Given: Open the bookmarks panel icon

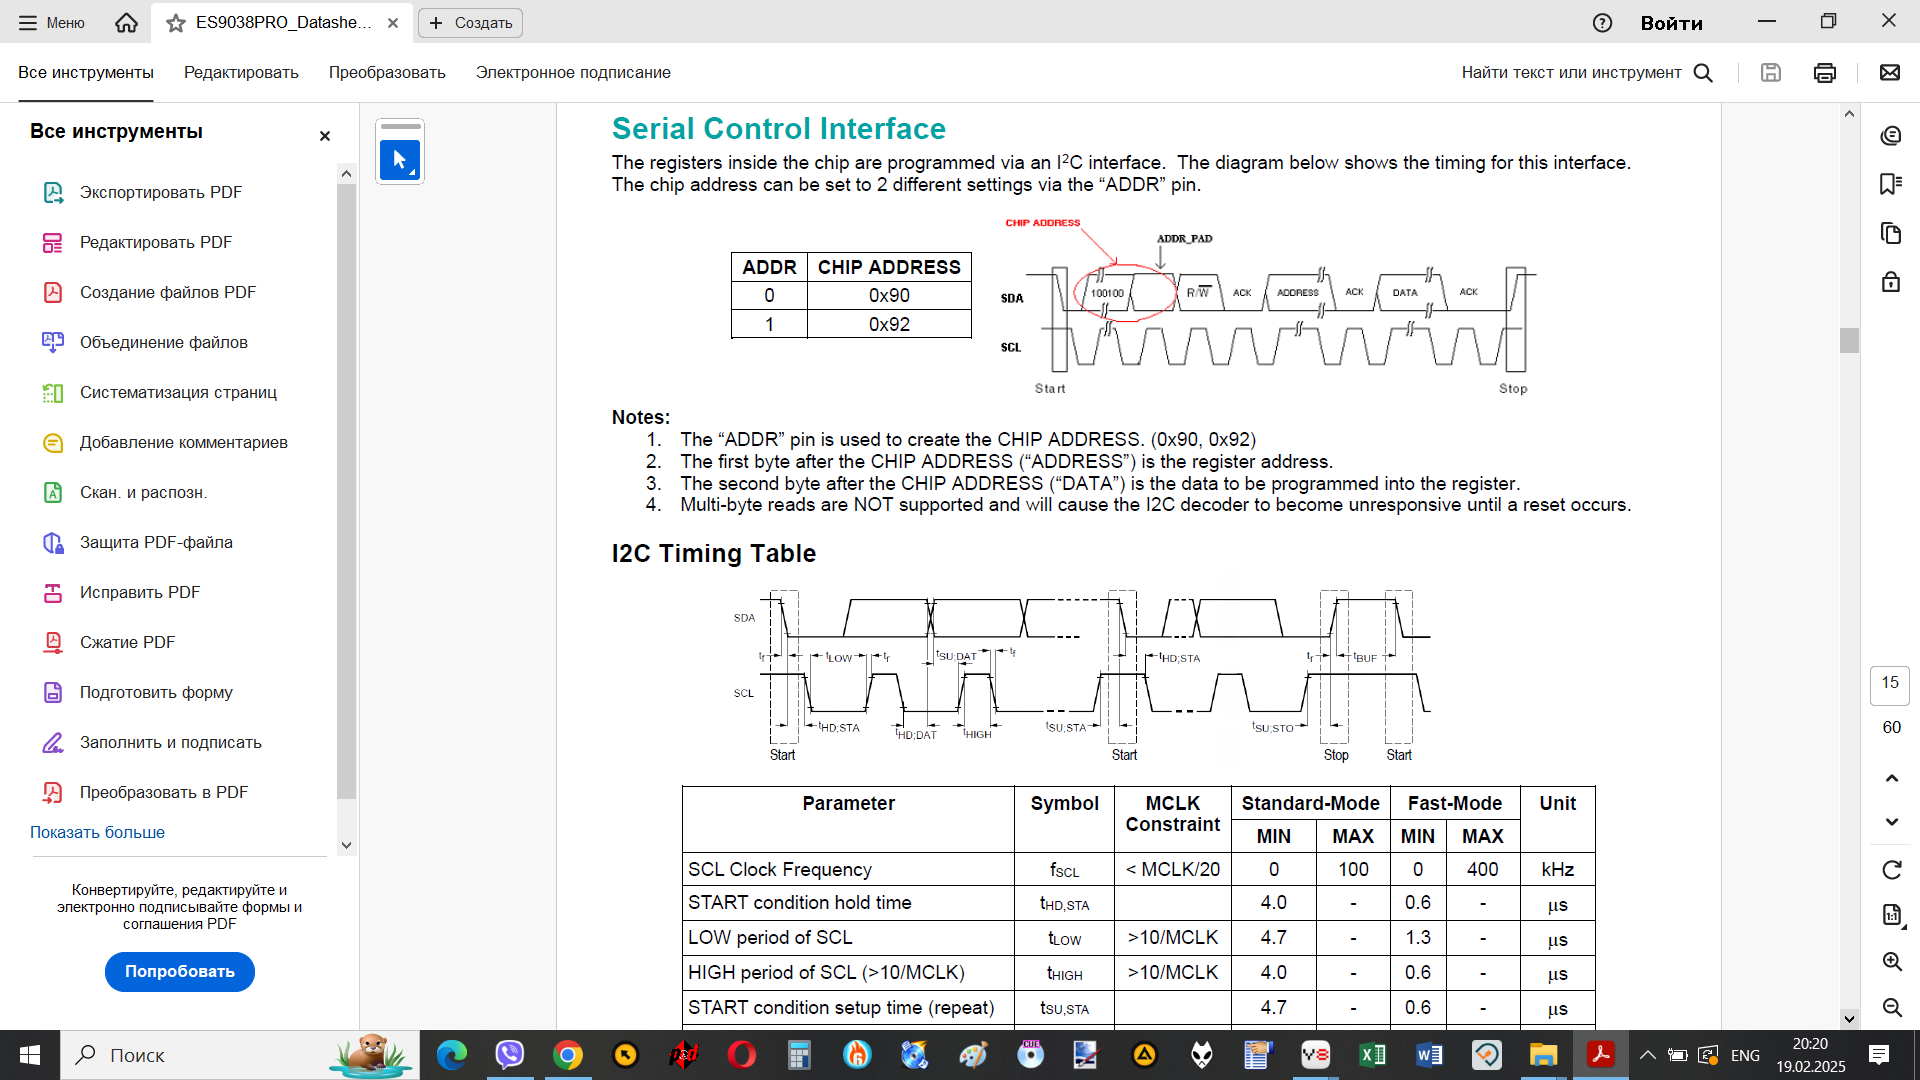Looking at the screenshot, I should click(x=1890, y=184).
